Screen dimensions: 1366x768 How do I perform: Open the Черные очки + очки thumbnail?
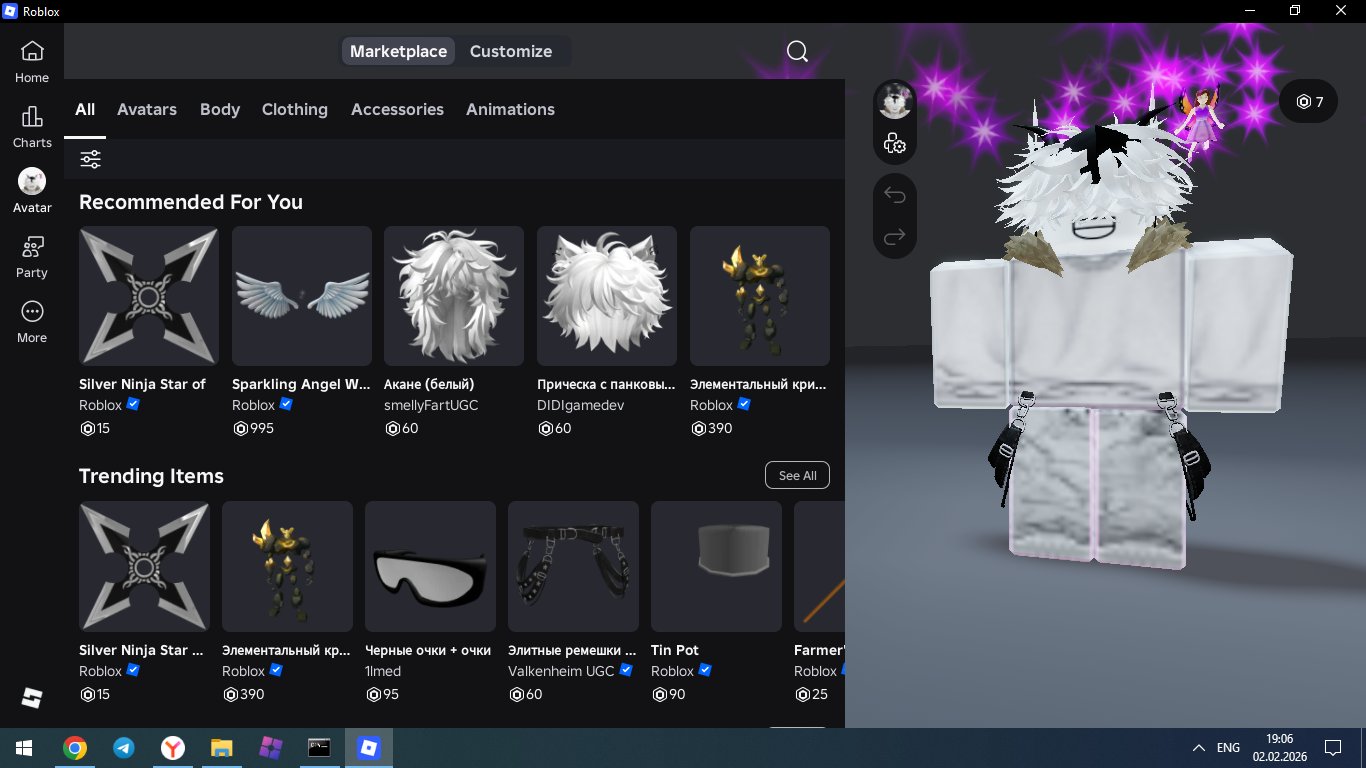point(430,567)
